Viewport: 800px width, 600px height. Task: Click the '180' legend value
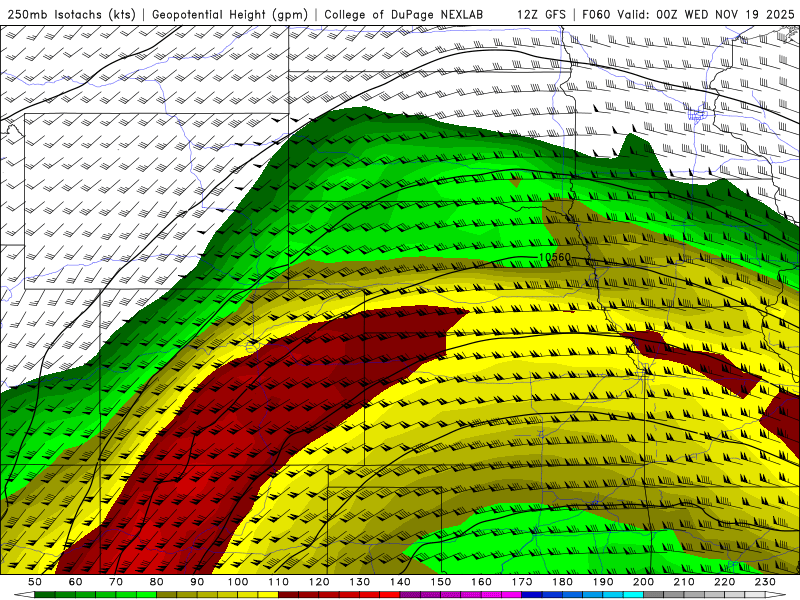[x=562, y=582]
